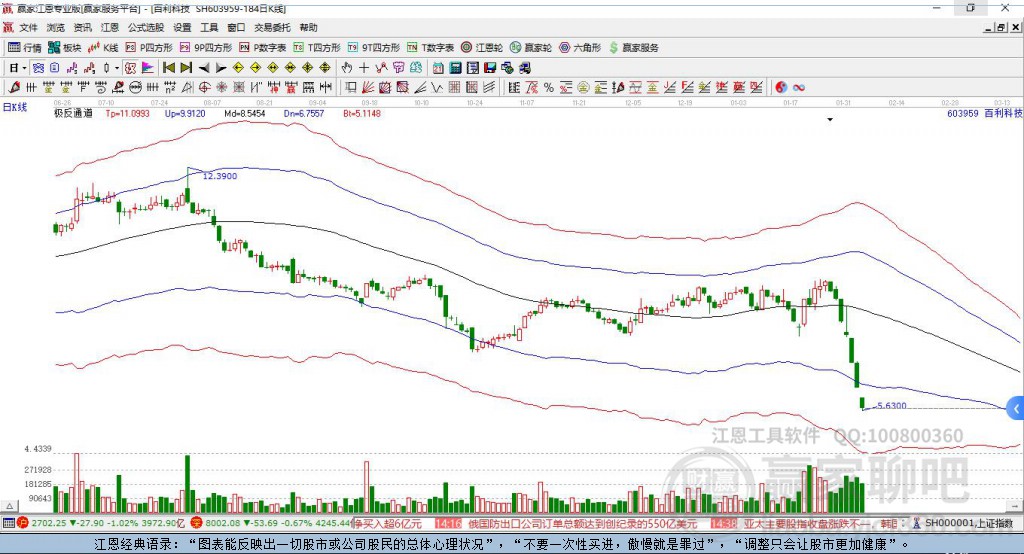The image size is (1024, 554).
Task: Click the up-triangle button at volume panel left
Action: [x=10, y=506]
